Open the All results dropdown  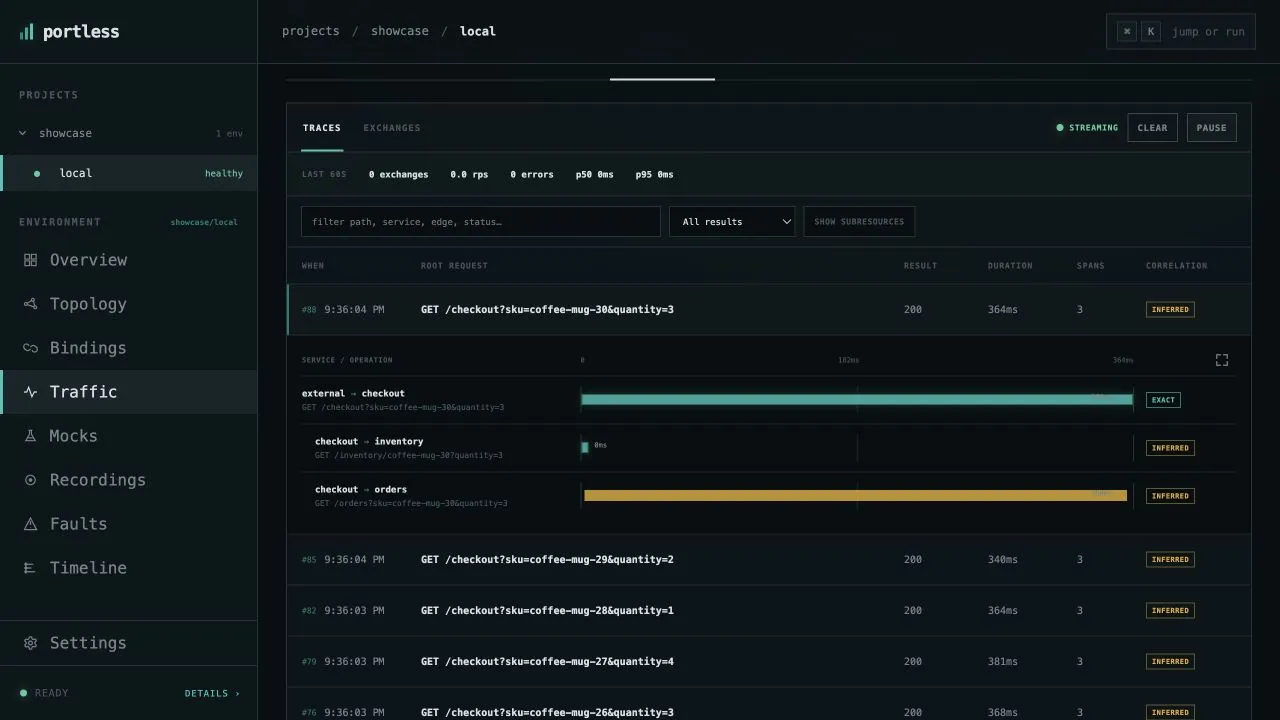tap(732, 222)
